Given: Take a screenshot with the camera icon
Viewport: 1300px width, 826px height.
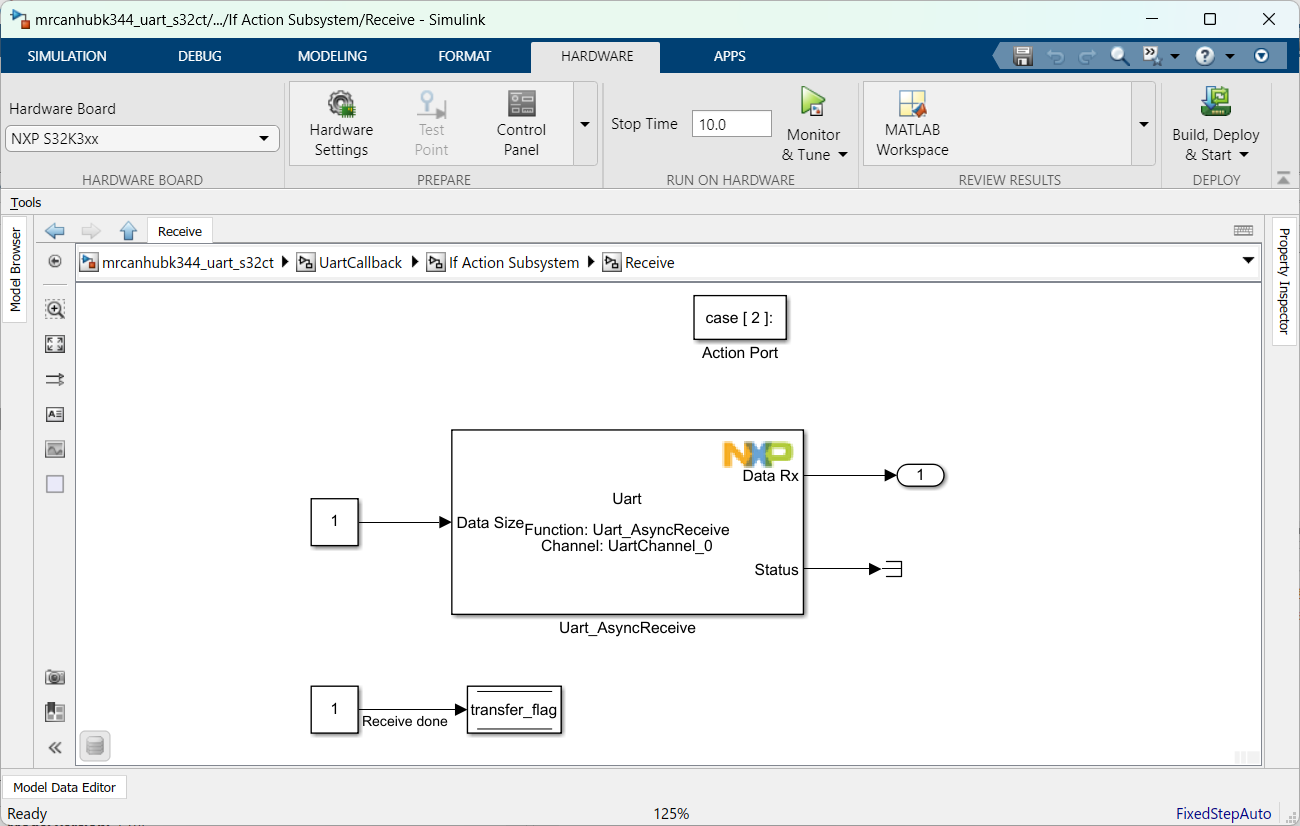Looking at the screenshot, I should pos(55,676).
